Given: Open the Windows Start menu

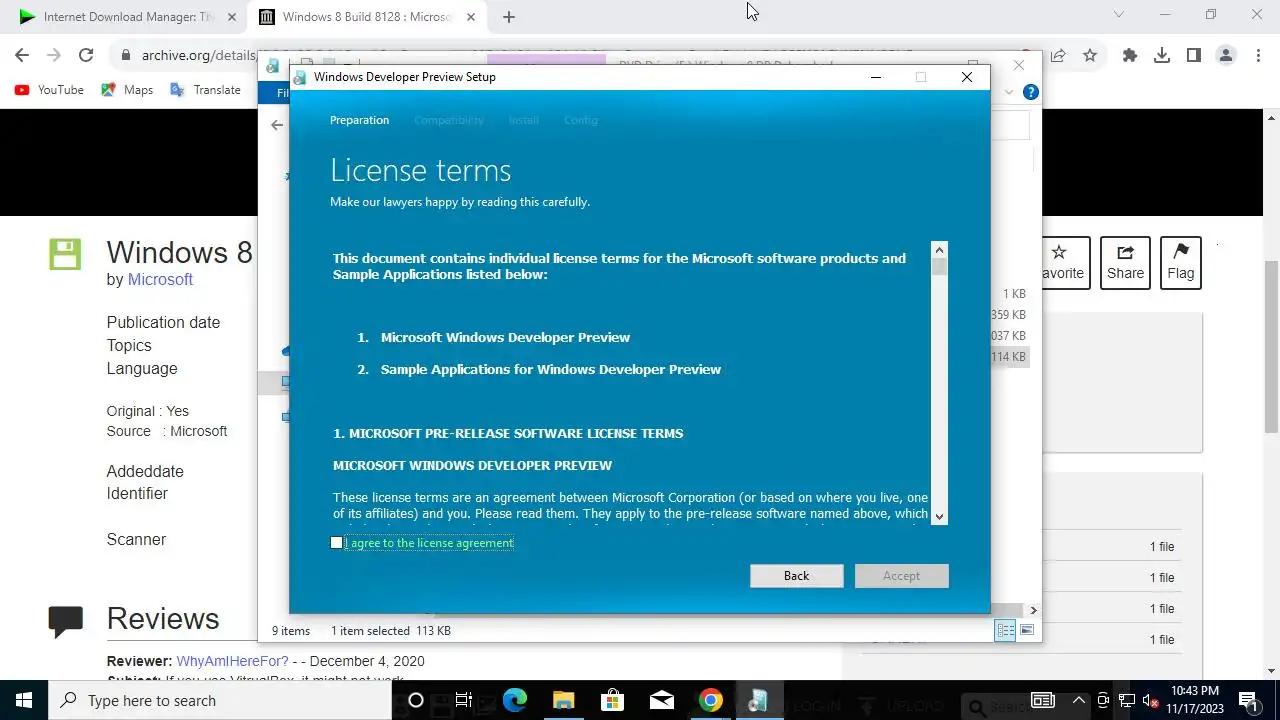Looking at the screenshot, I should (24, 700).
